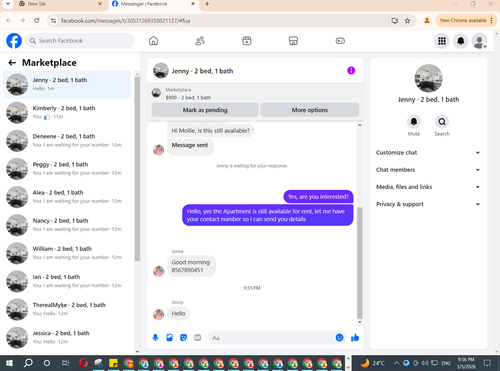500x371 pixels.
Task: Open Peggy - 2 bed, 1 bath chat
Action: [67, 169]
